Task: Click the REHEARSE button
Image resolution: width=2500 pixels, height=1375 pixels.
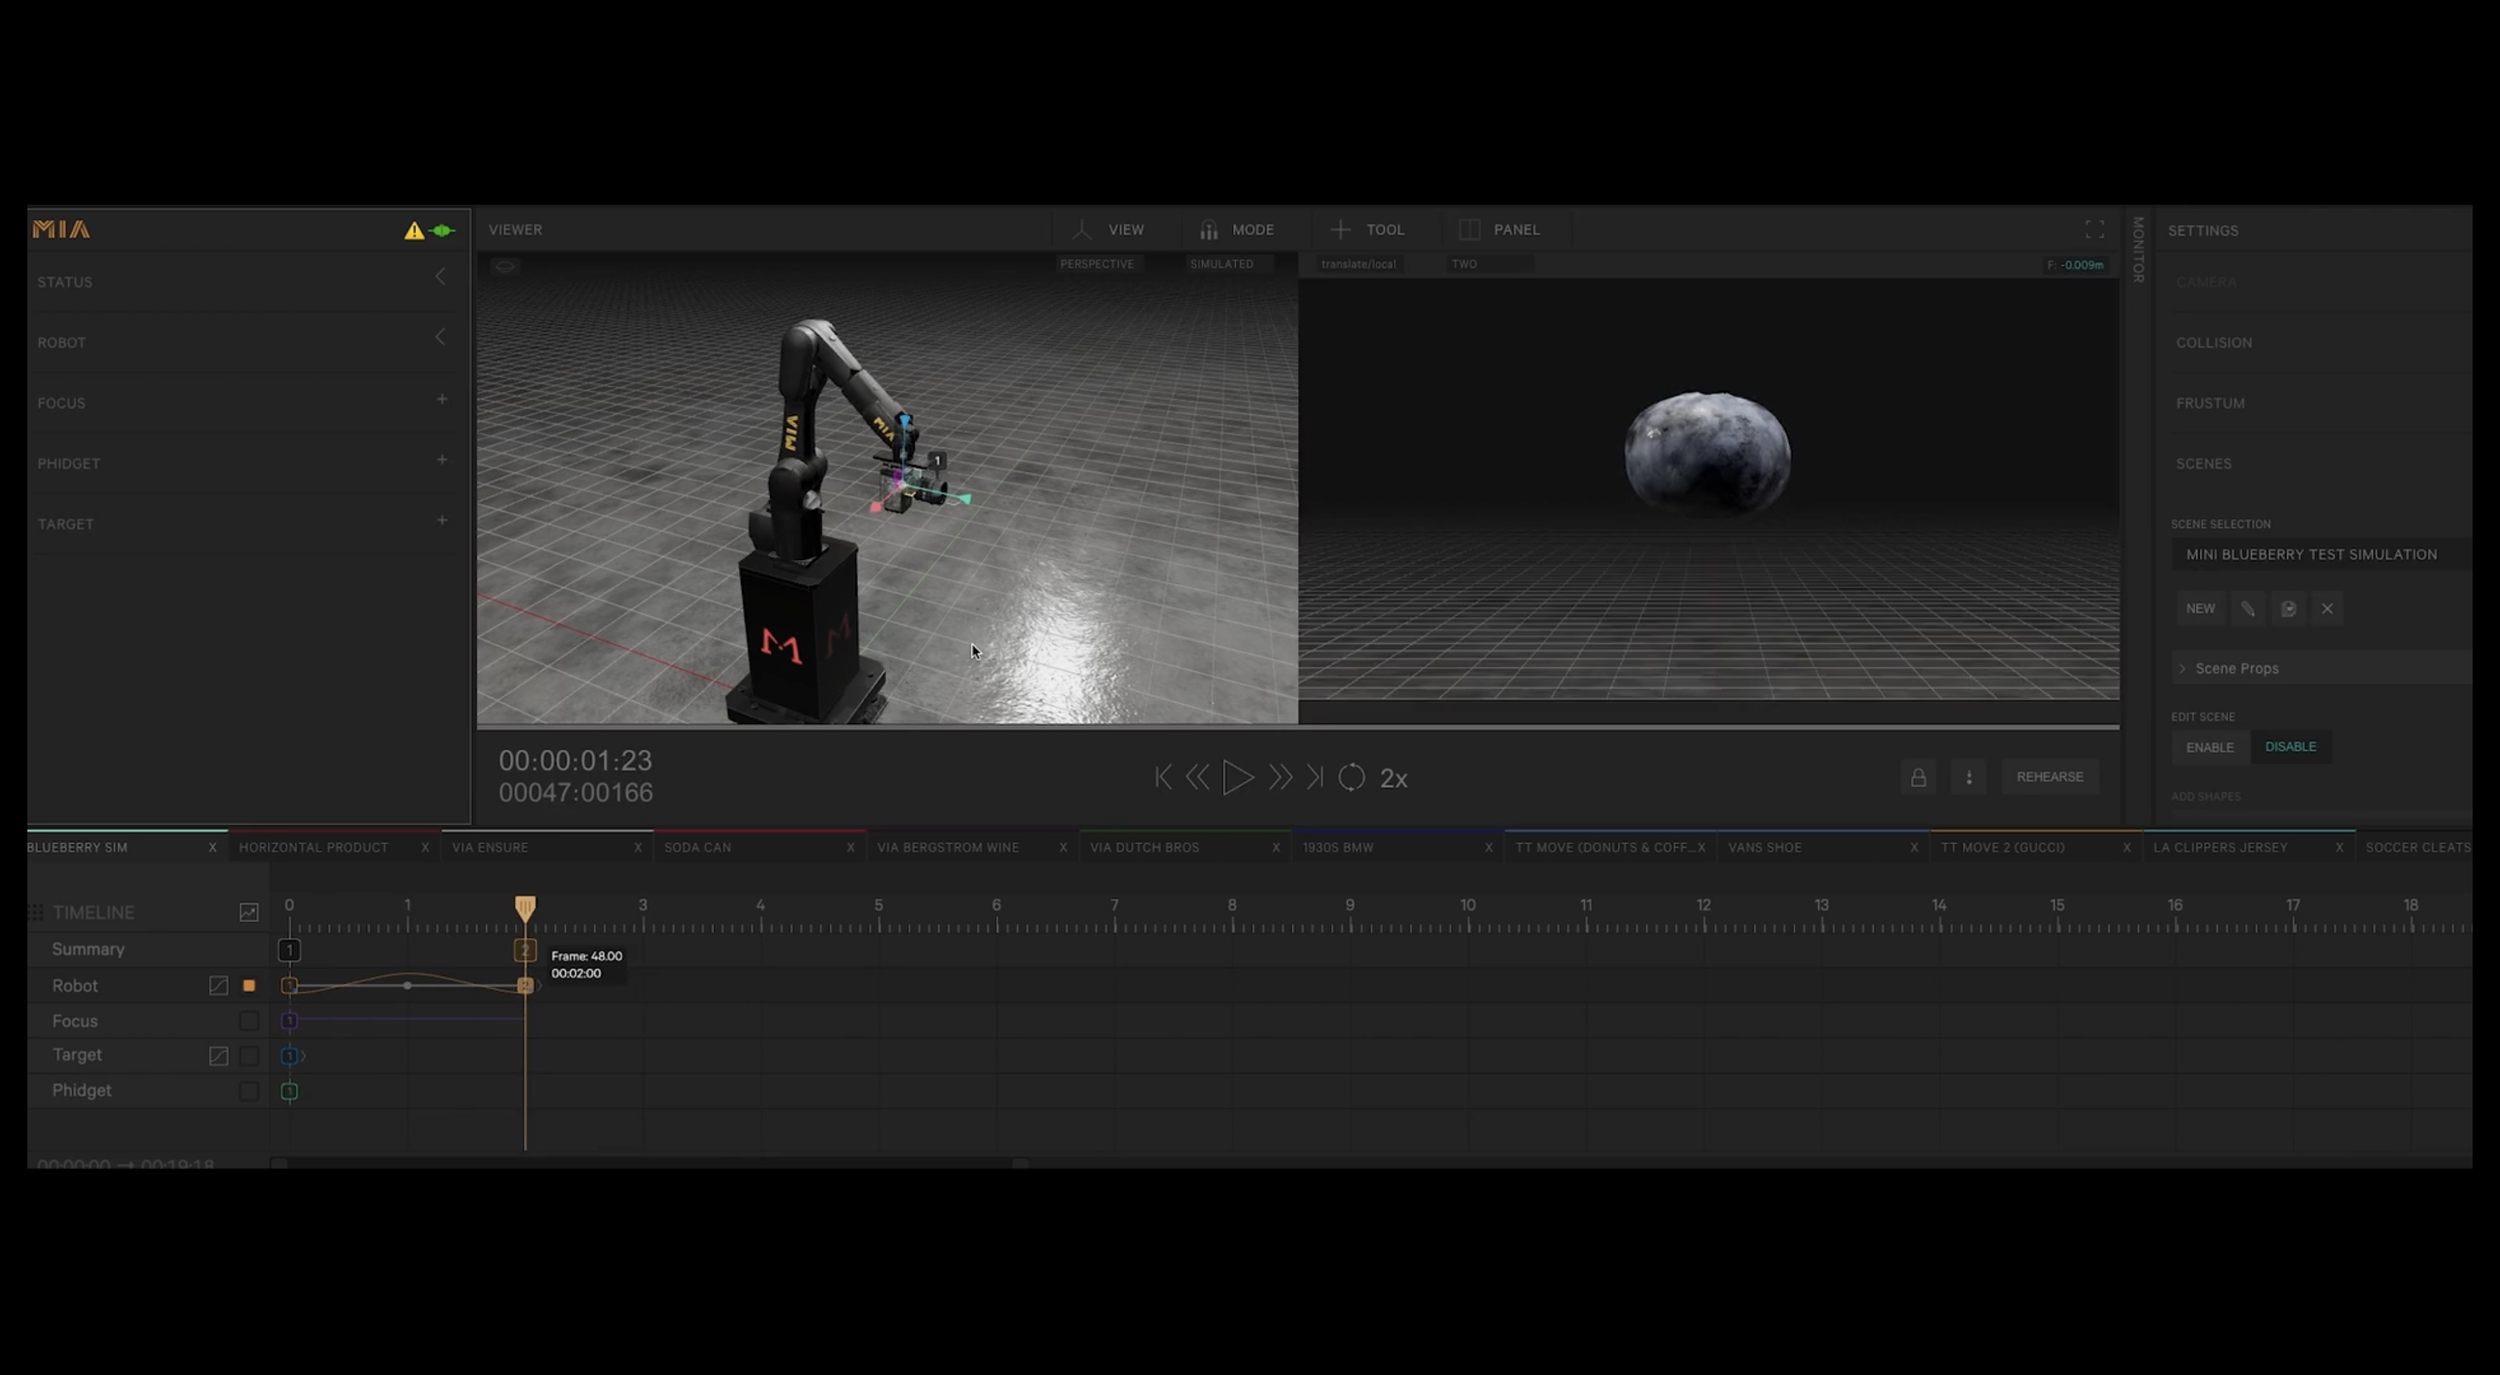Action: point(2051,776)
